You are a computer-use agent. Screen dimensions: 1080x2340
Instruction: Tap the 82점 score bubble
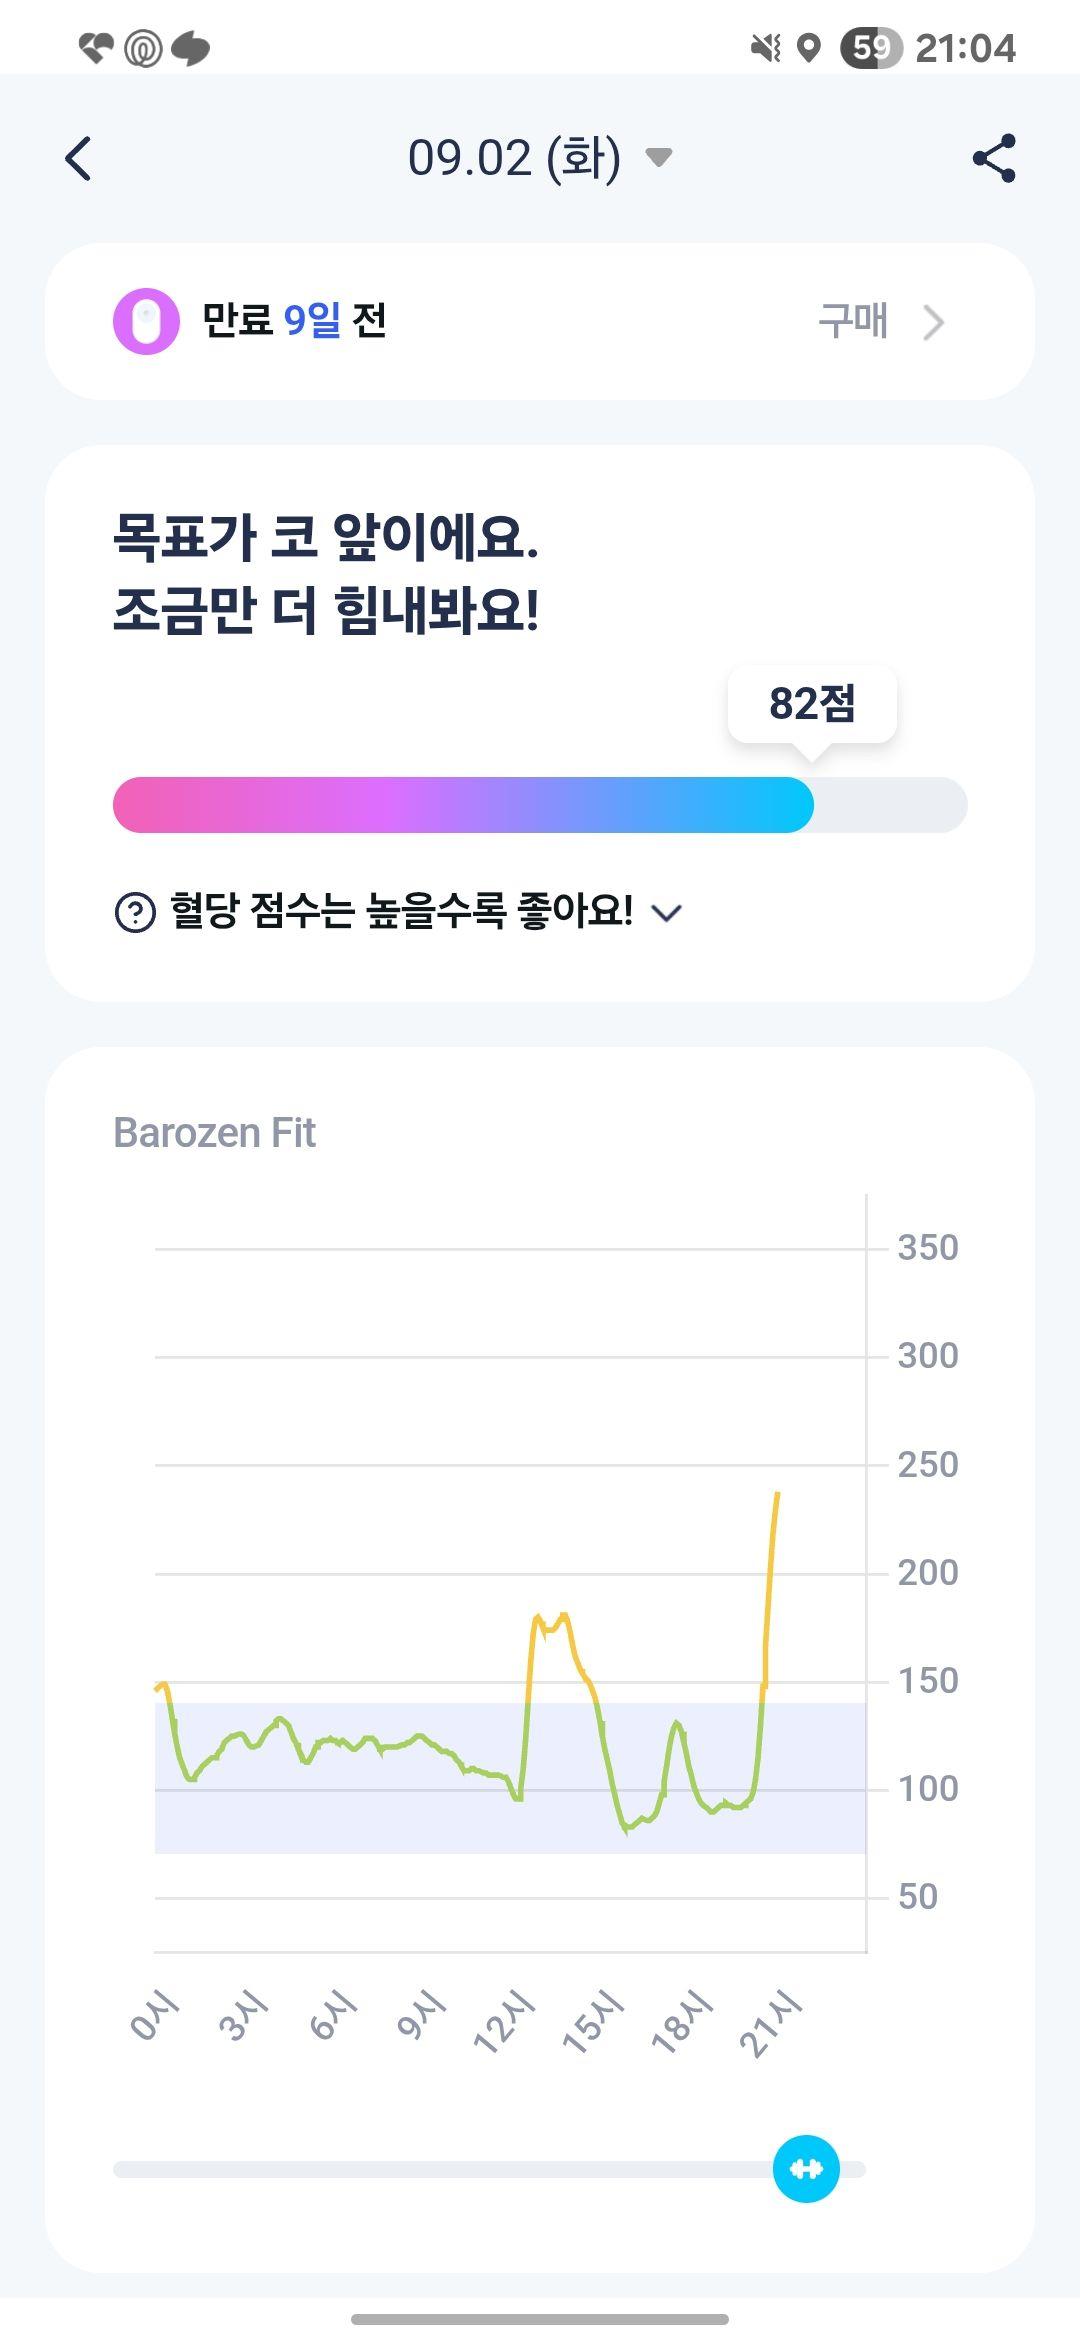click(812, 704)
